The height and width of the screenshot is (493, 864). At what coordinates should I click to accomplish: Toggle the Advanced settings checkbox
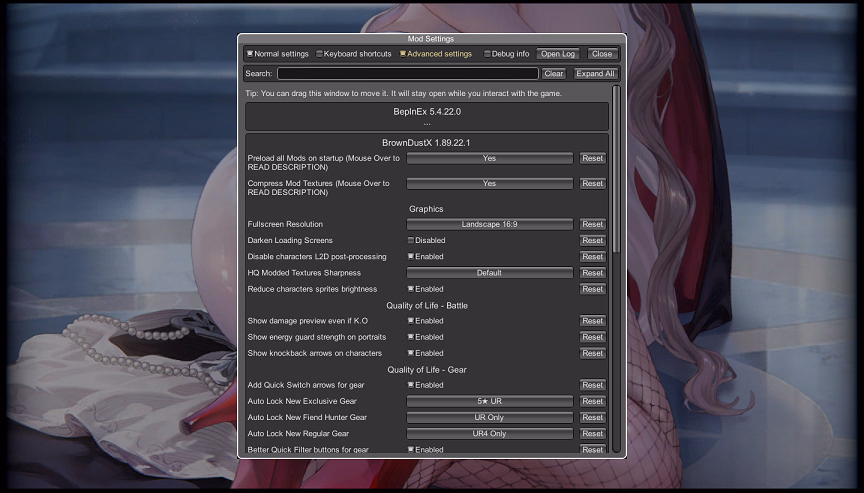coord(403,54)
